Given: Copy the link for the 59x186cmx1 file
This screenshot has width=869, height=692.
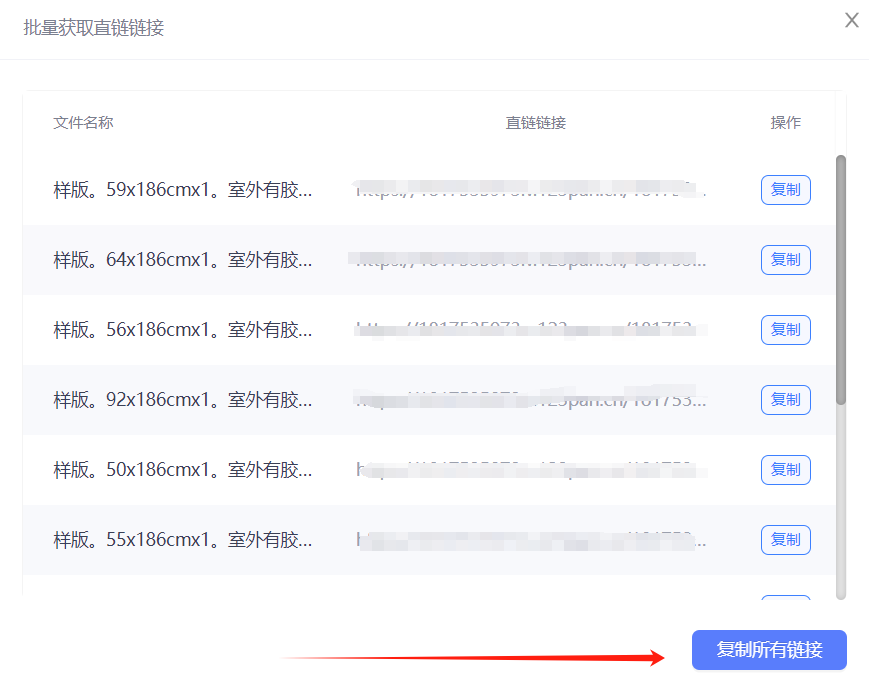Looking at the screenshot, I should coord(785,190).
